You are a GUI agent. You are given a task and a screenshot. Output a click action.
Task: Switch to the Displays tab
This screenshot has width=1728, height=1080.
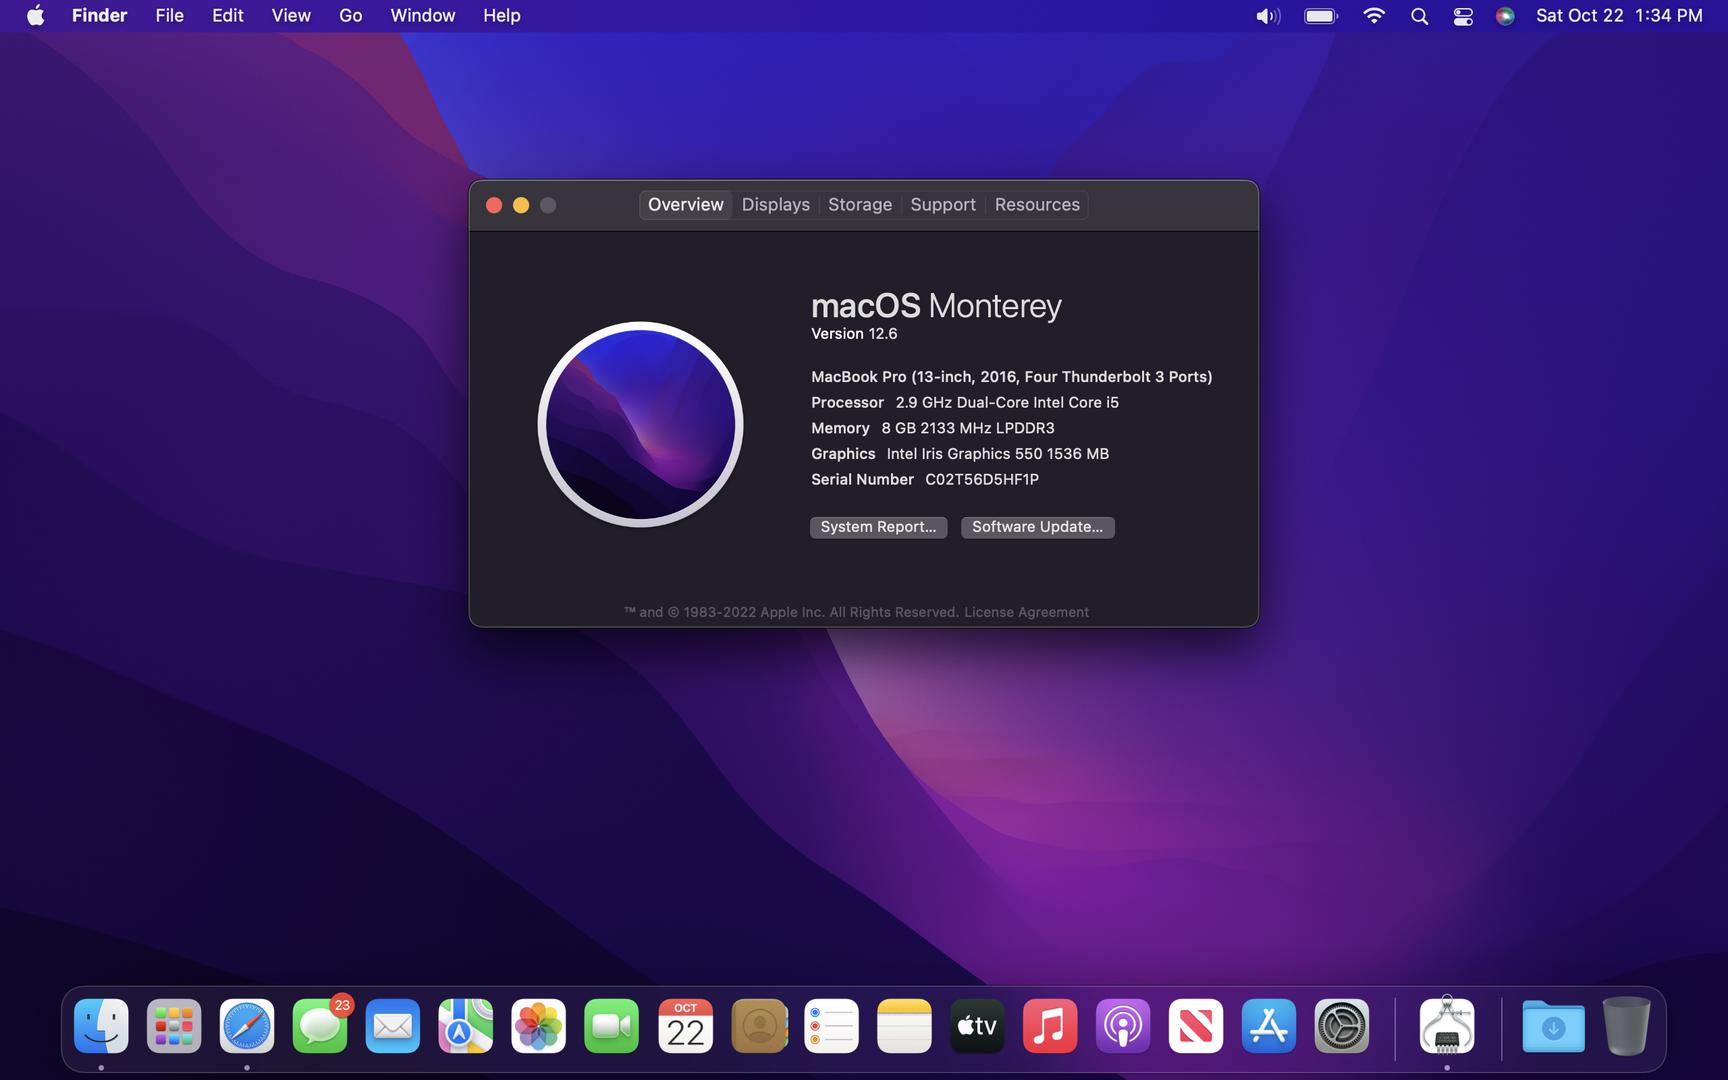pyautogui.click(x=775, y=205)
